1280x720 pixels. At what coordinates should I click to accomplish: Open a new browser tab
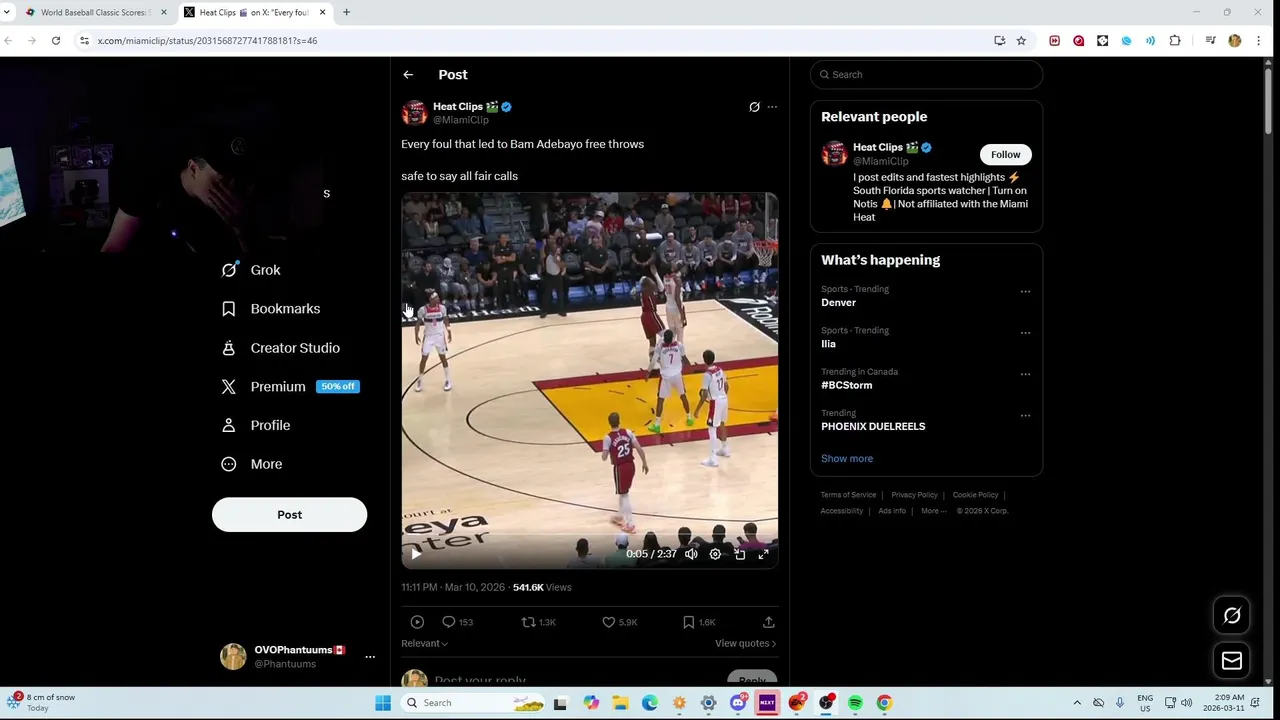(346, 12)
